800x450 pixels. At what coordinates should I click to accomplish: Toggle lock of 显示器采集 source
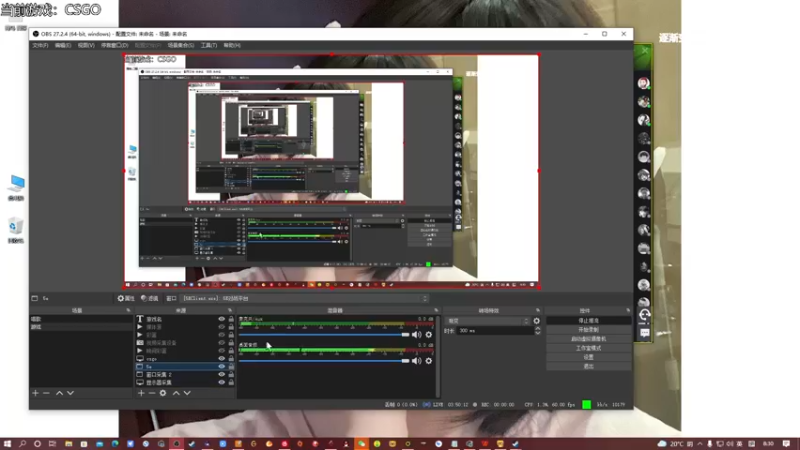[231, 382]
